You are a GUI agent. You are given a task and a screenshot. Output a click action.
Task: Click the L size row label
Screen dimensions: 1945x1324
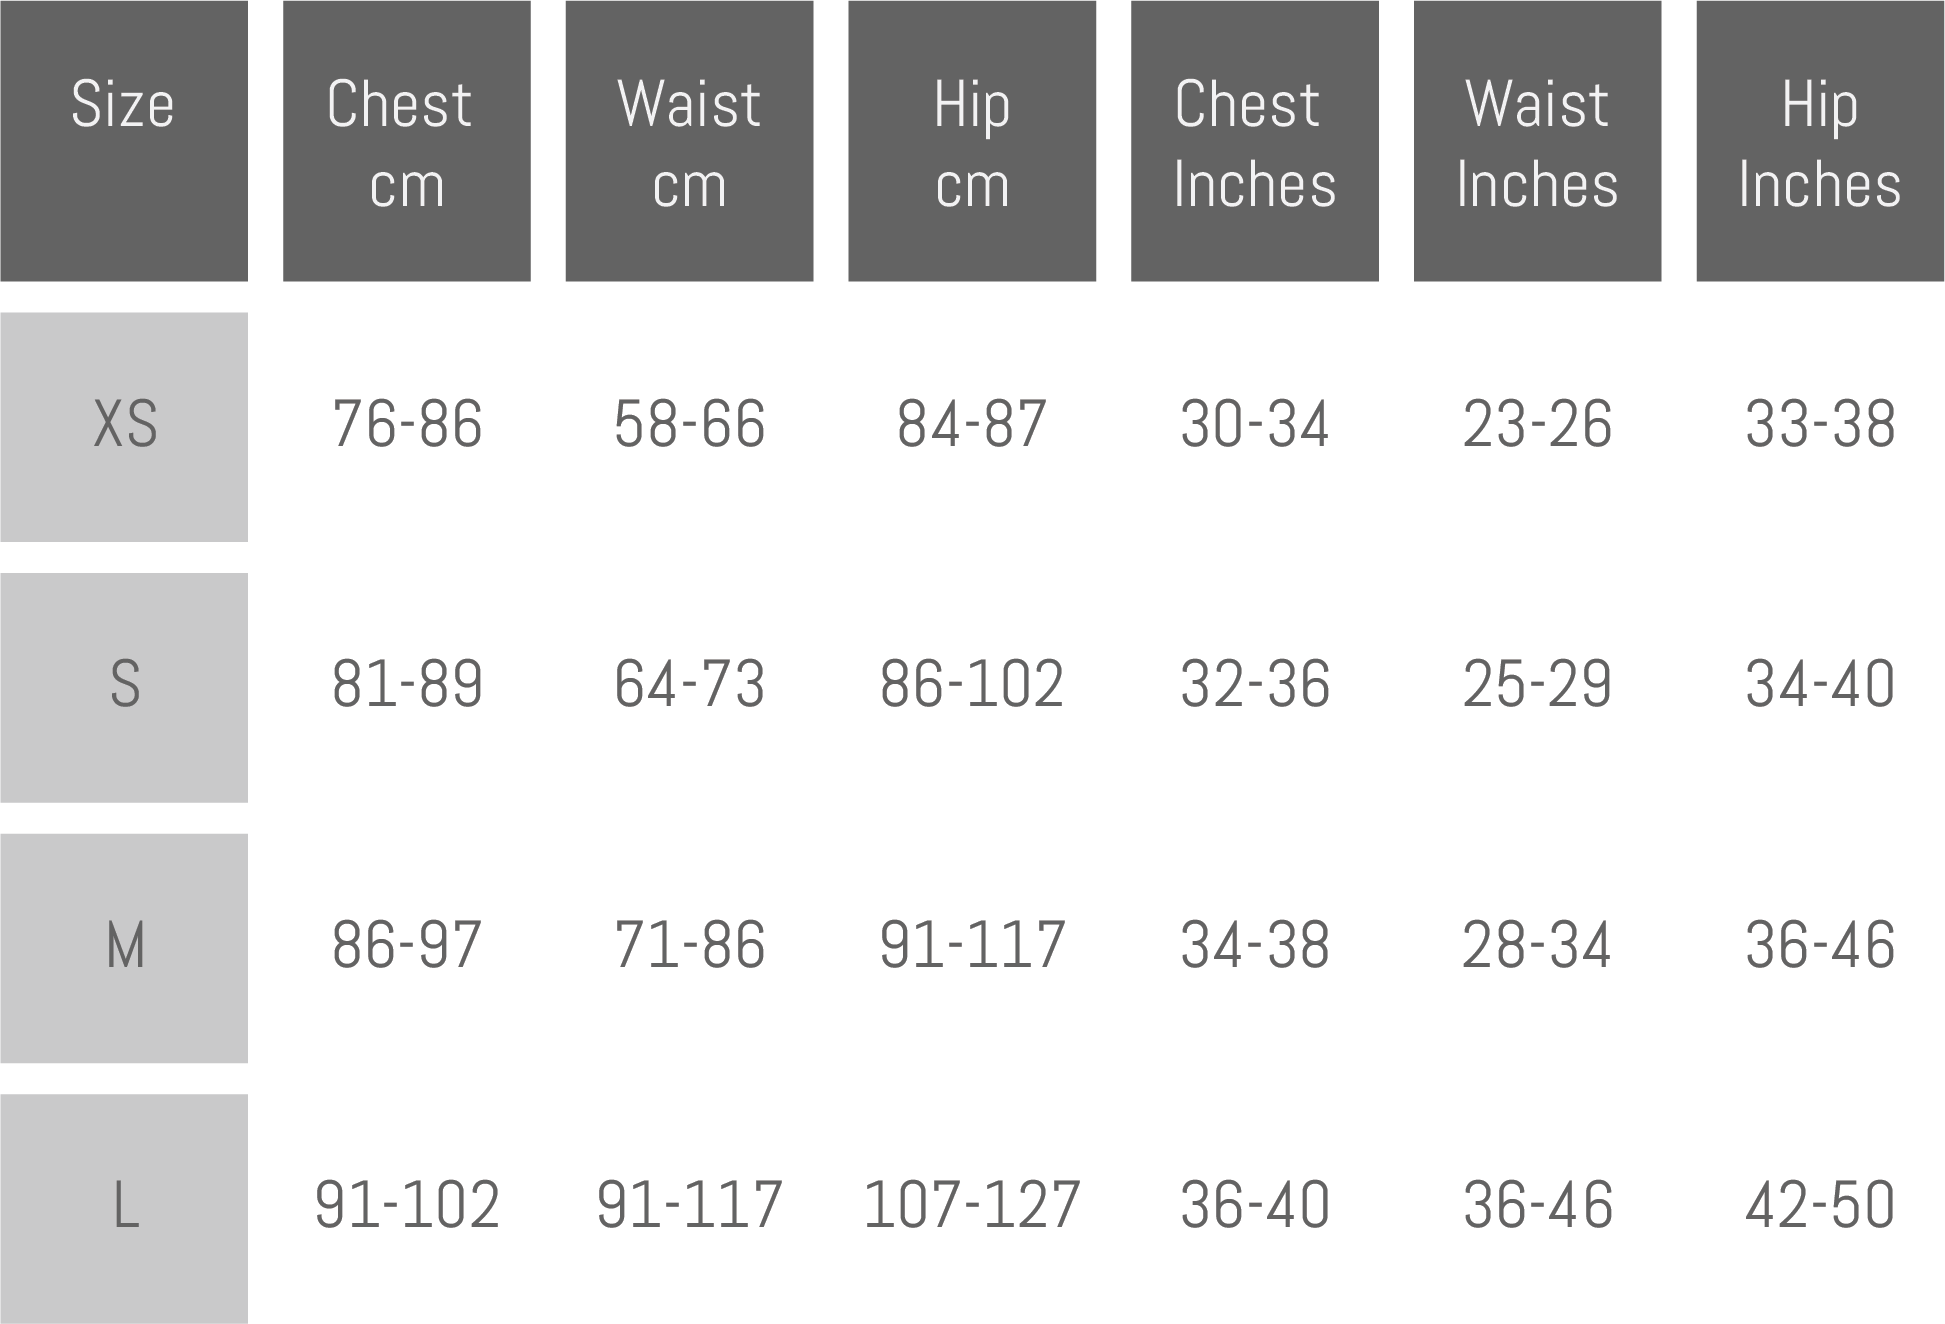point(124,1207)
